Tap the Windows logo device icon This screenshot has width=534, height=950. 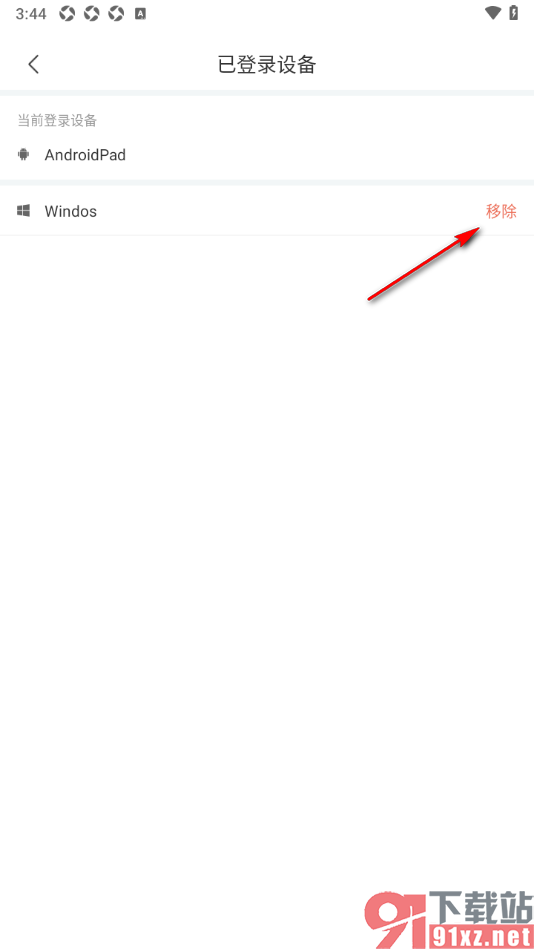coord(24,211)
